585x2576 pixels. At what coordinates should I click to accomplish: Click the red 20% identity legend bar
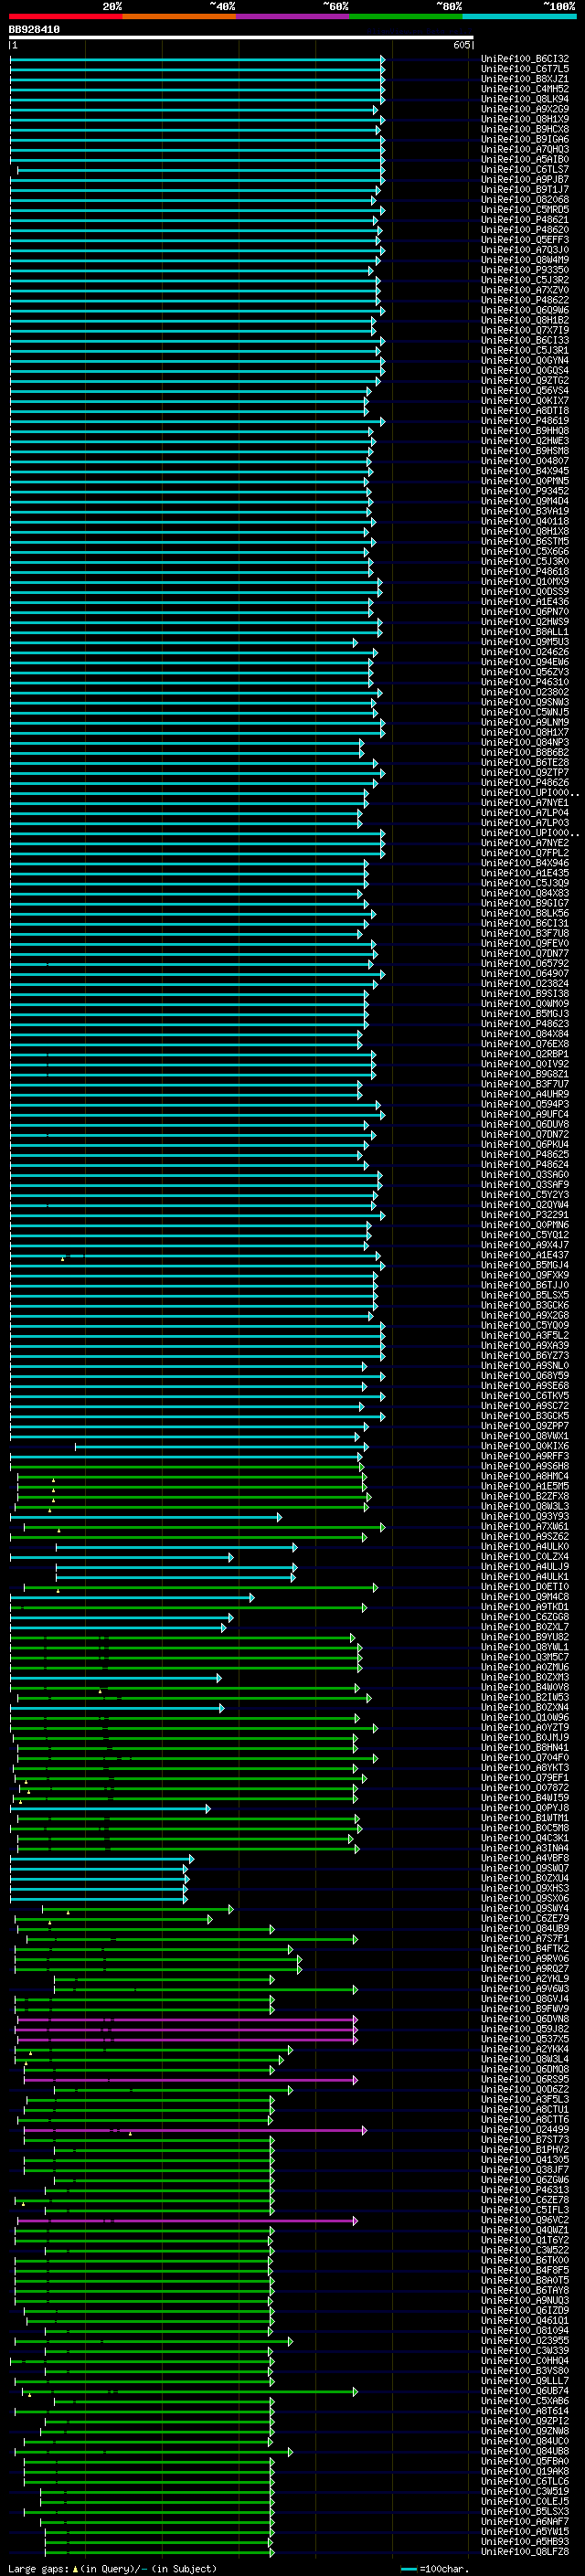coord(66,16)
